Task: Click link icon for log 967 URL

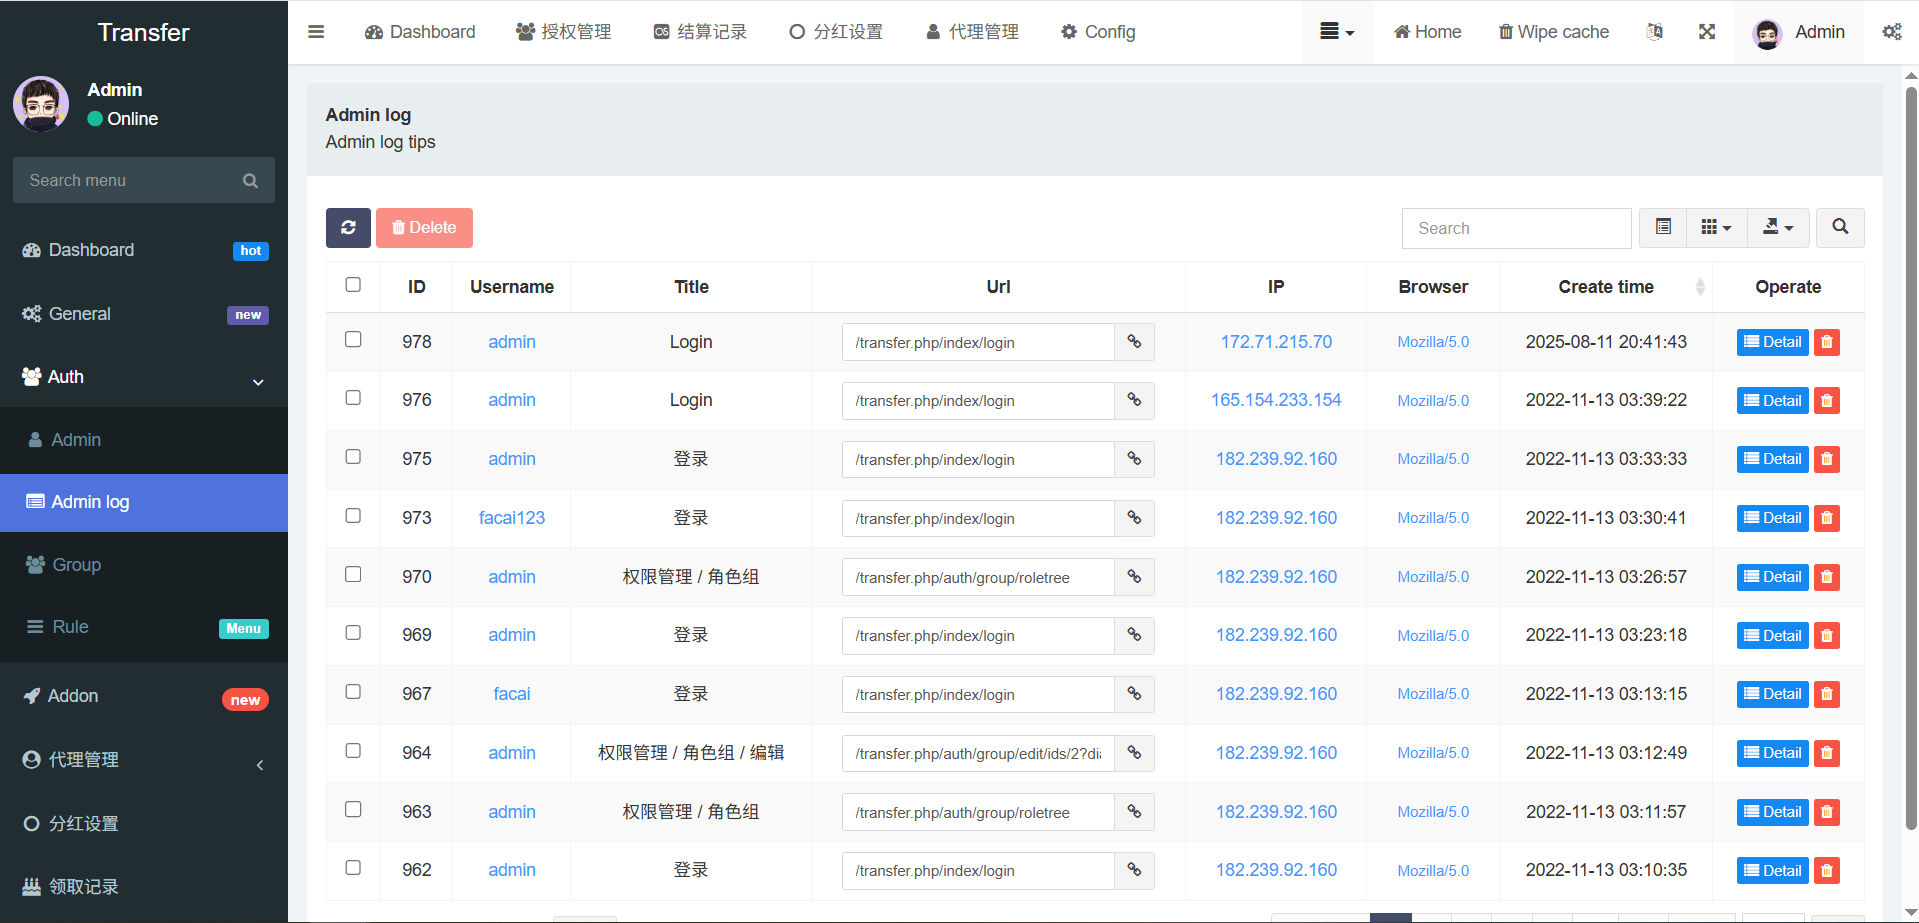Action: (1134, 694)
